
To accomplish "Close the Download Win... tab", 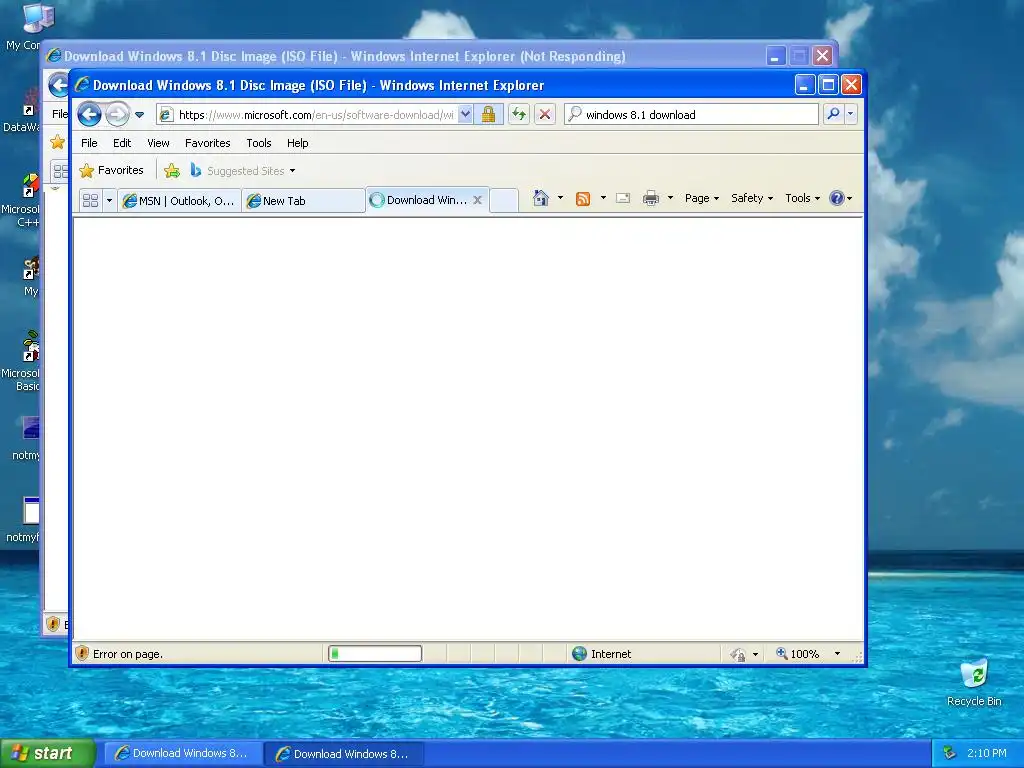I will (x=477, y=200).
